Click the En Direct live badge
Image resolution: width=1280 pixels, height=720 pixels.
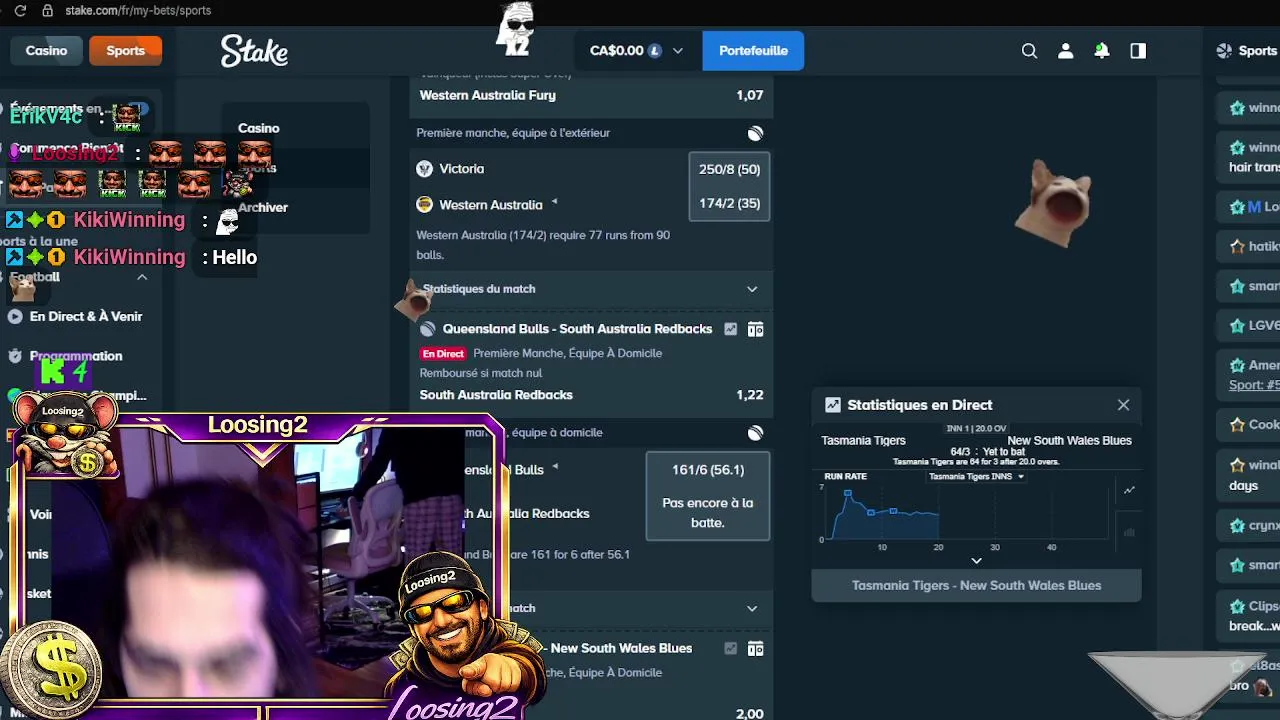pos(443,353)
